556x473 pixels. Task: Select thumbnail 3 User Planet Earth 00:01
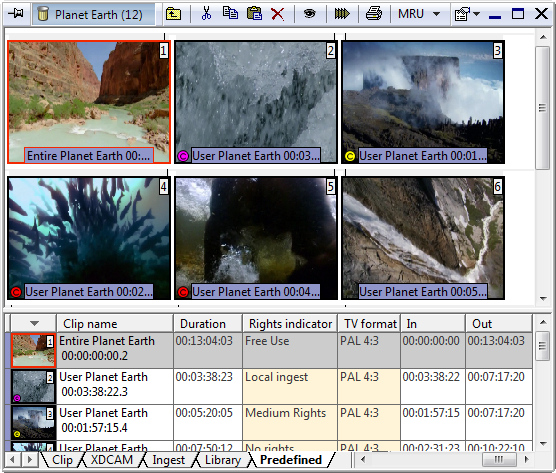pos(423,102)
